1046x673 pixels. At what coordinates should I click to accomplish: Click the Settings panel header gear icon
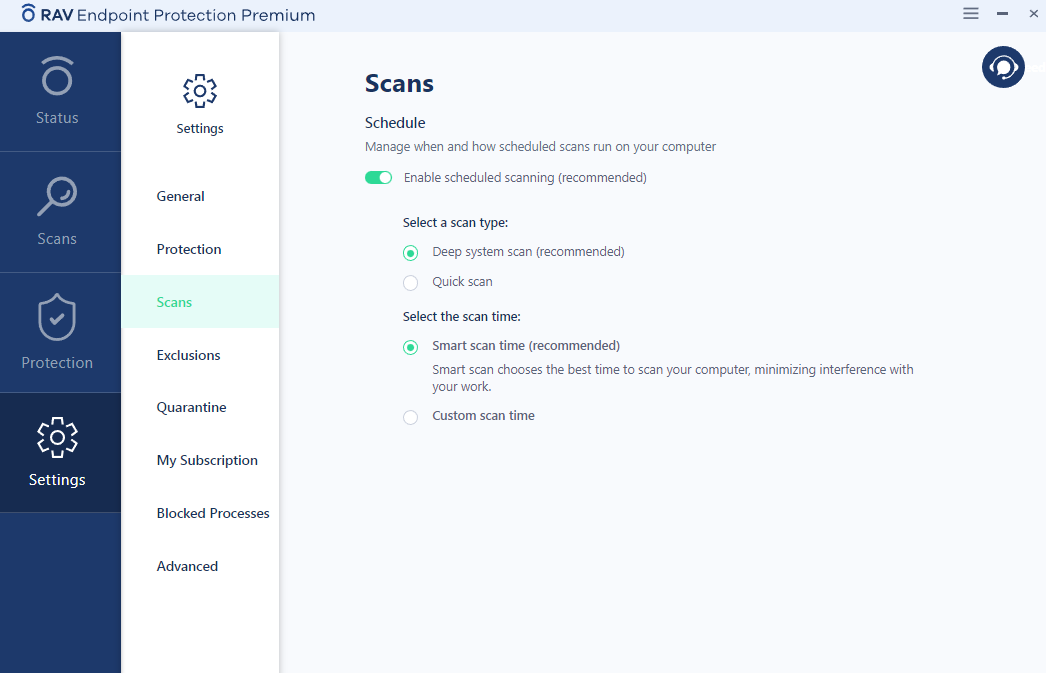tap(200, 91)
